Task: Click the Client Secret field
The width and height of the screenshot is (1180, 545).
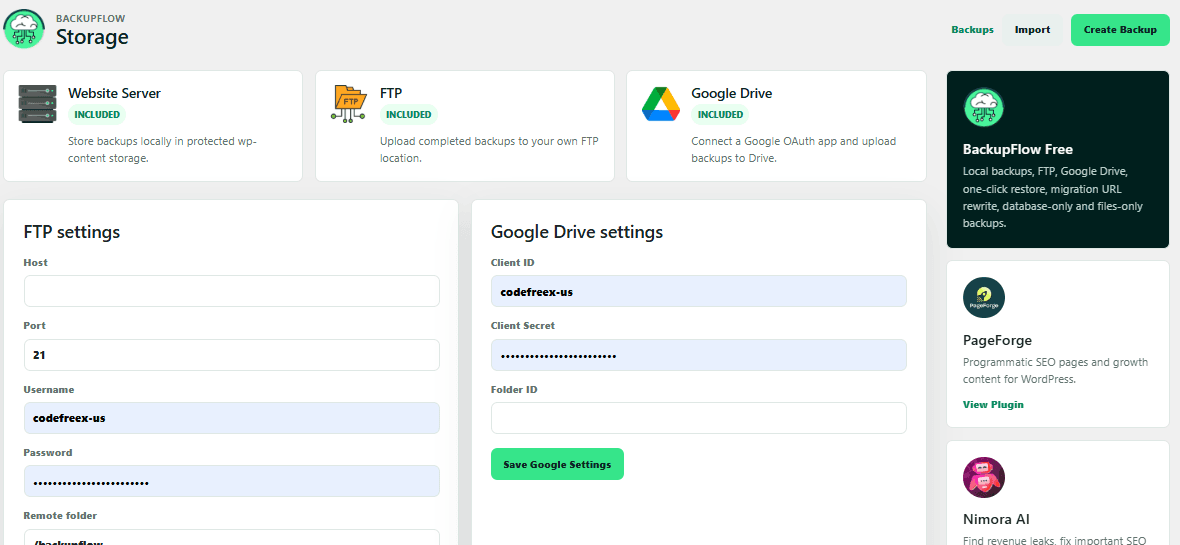Action: tap(699, 355)
